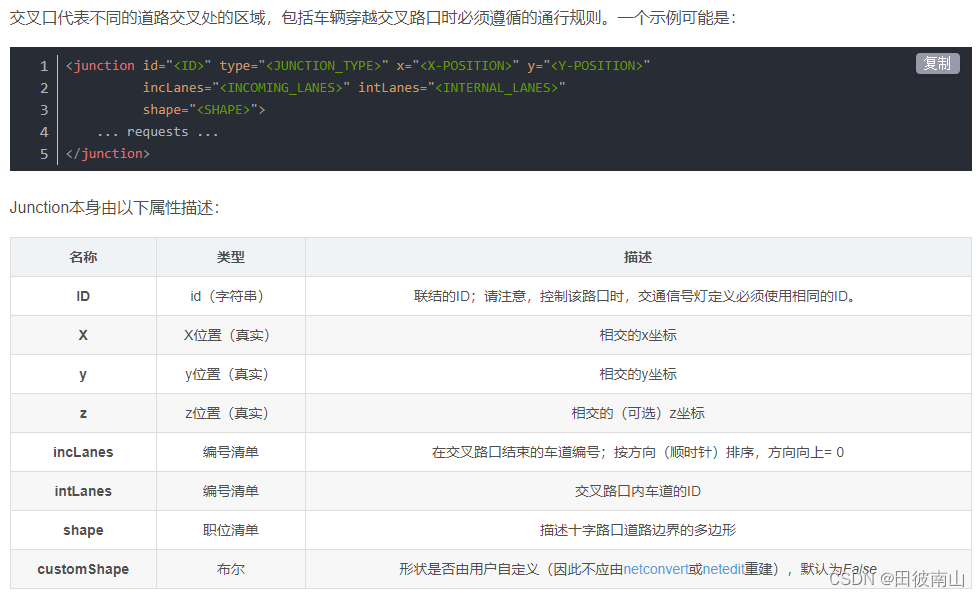This screenshot has height=597, width=979.
Task: Select the <INTERNAL_LANES> placeholder
Action: tap(498, 87)
